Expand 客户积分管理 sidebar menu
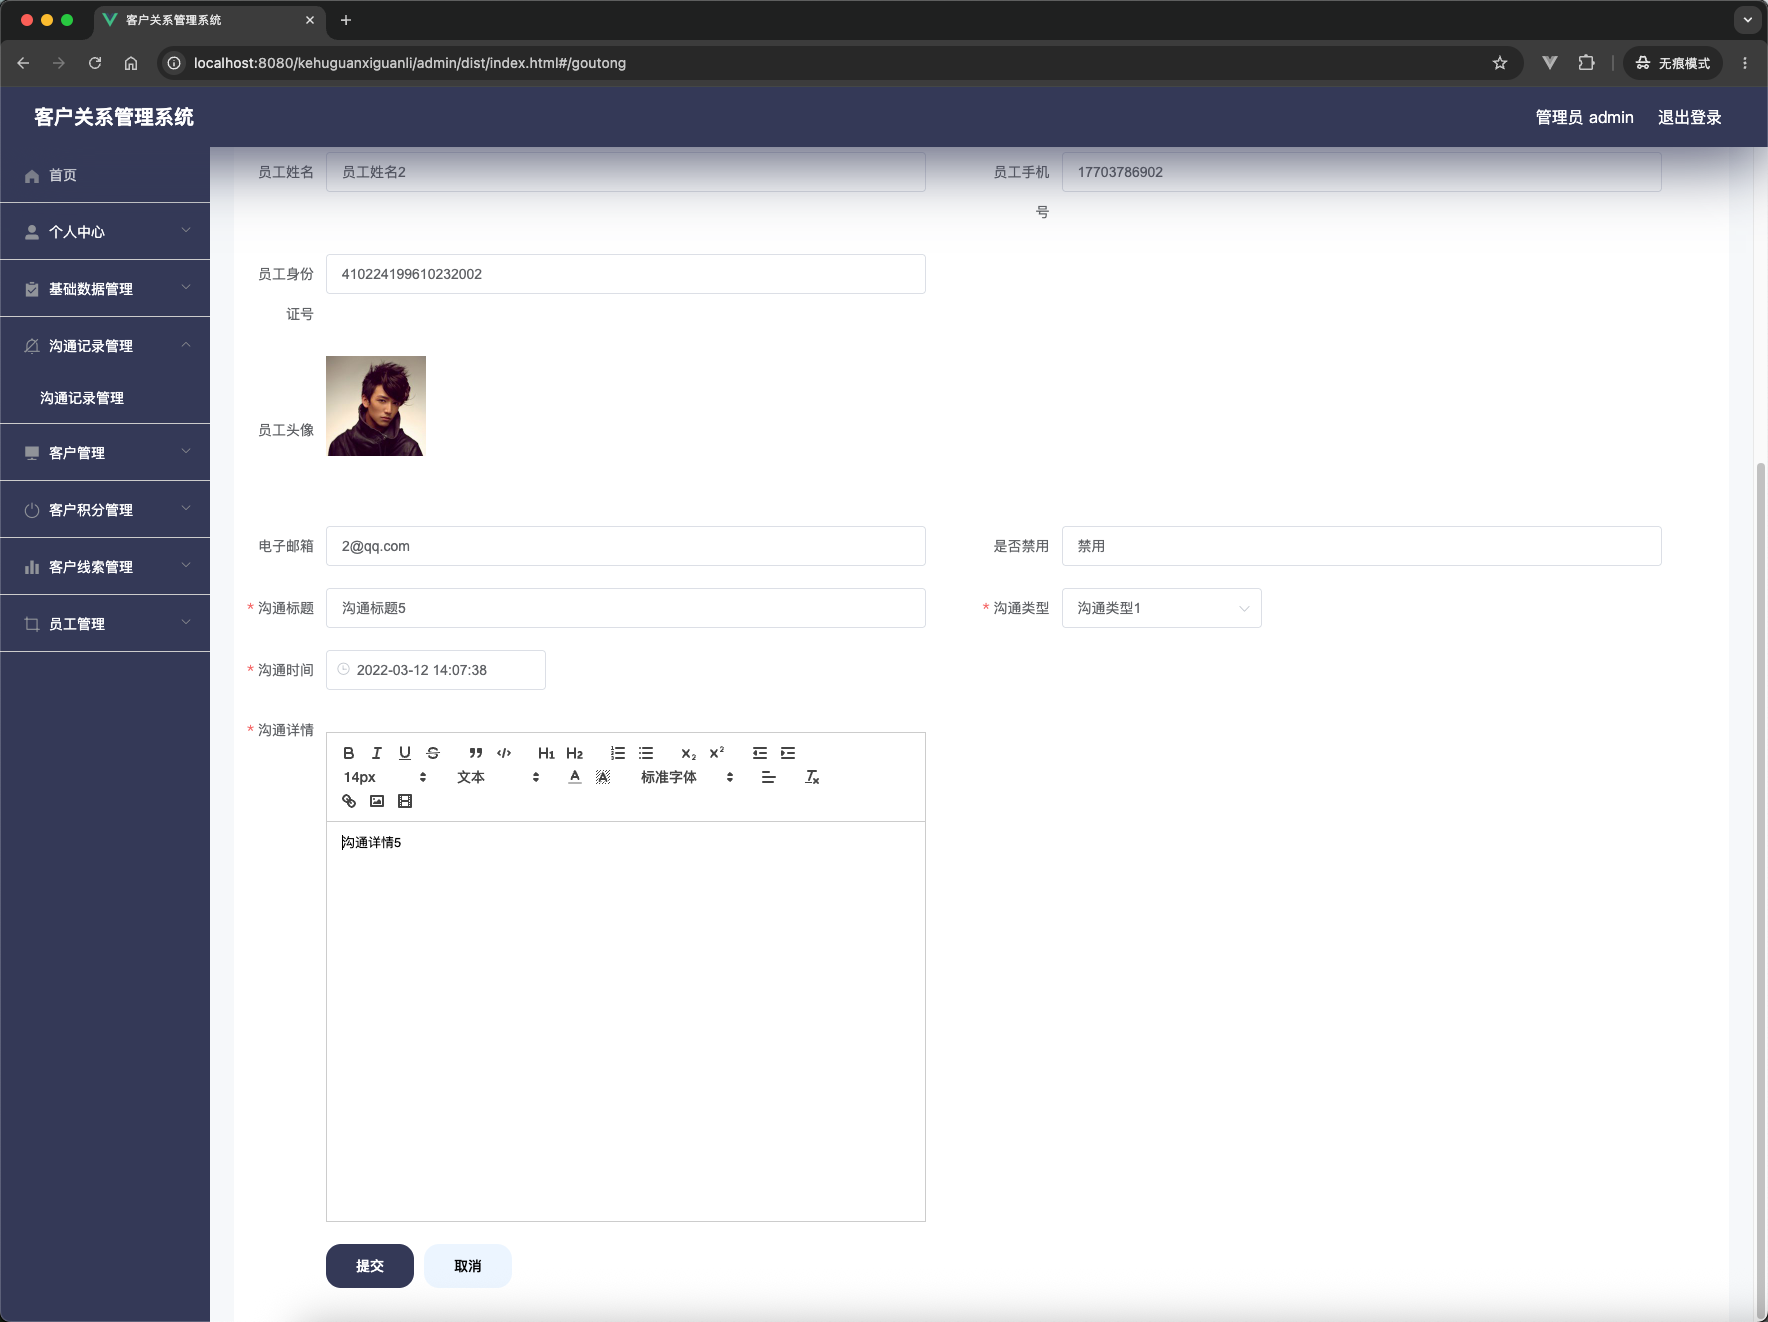 [x=105, y=509]
